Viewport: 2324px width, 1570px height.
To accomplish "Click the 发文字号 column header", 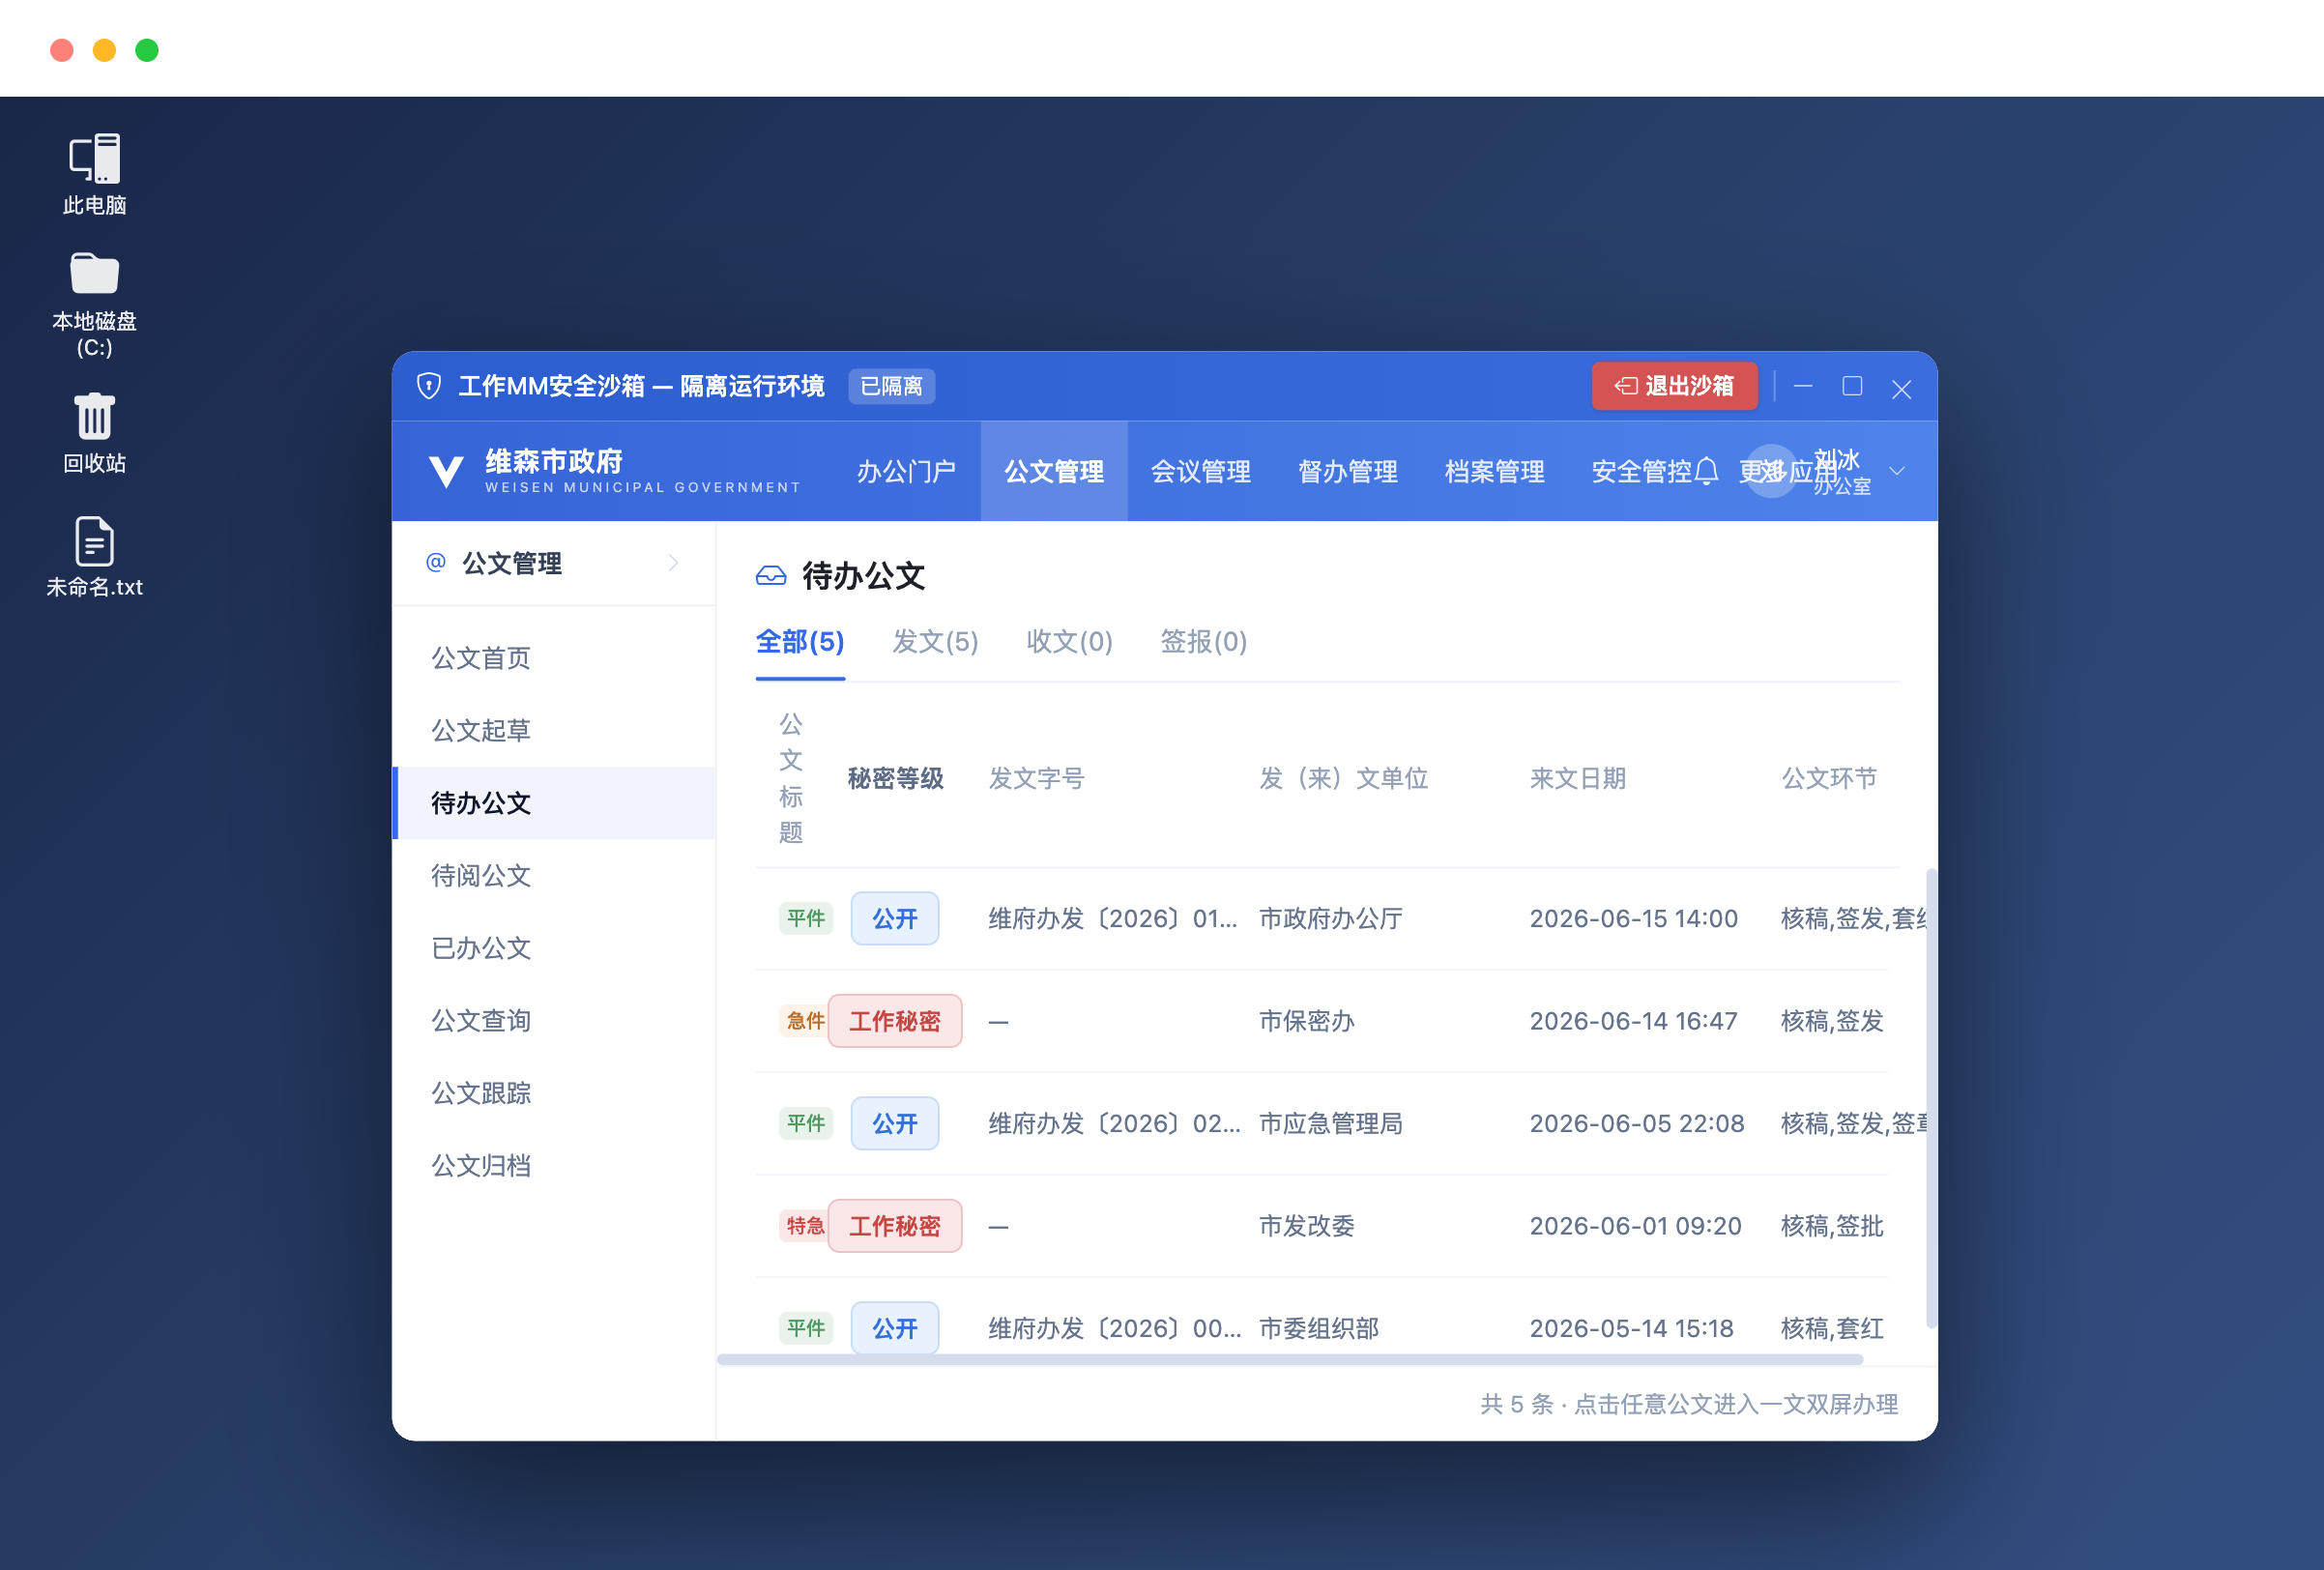I will coord(1036,778).
